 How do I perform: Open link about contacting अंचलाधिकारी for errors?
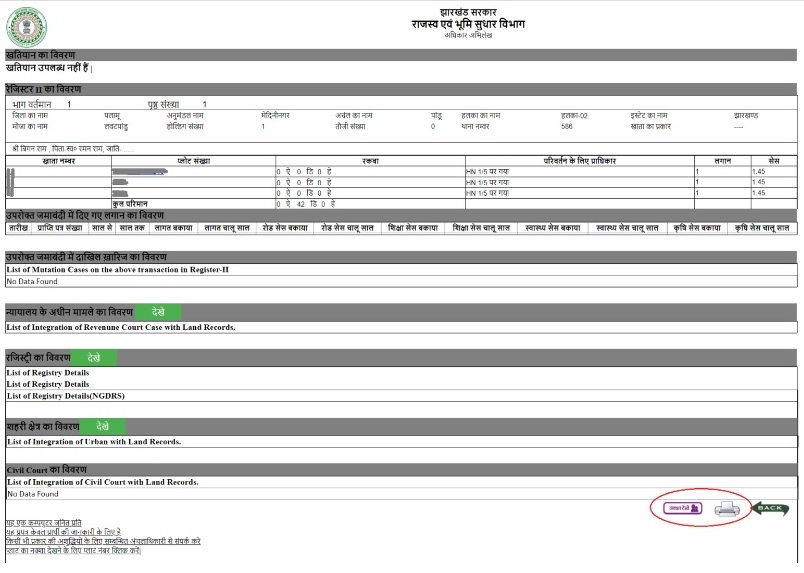tap(103, 541)
